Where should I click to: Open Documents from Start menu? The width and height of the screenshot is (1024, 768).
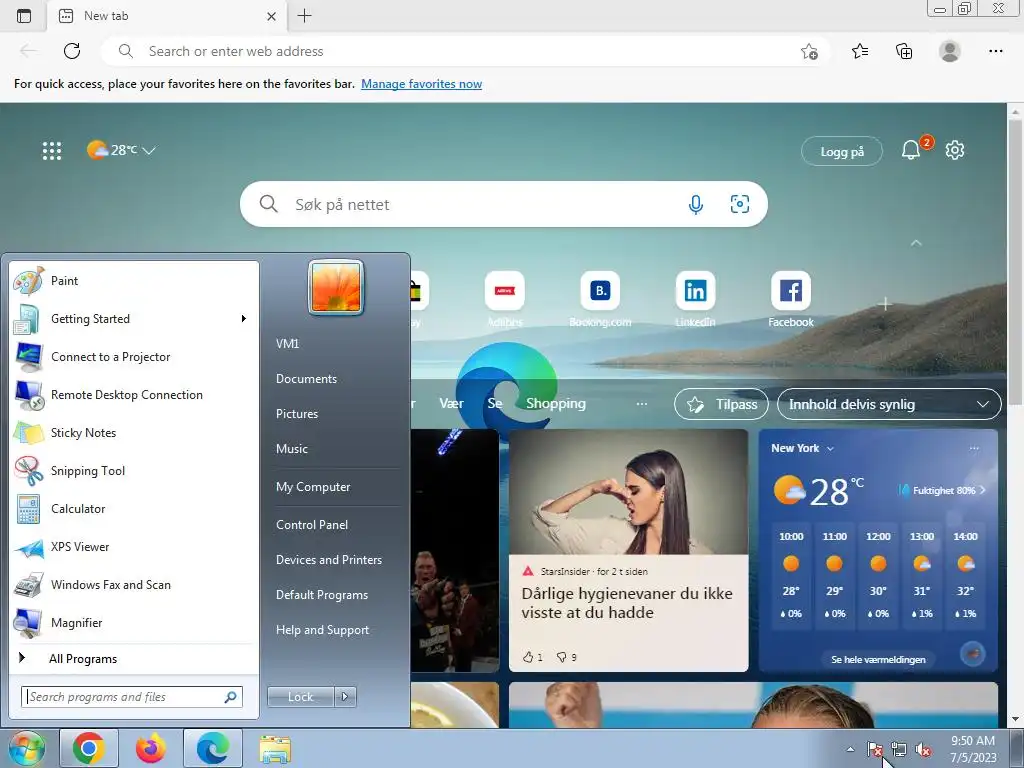[x=306, y=379]
